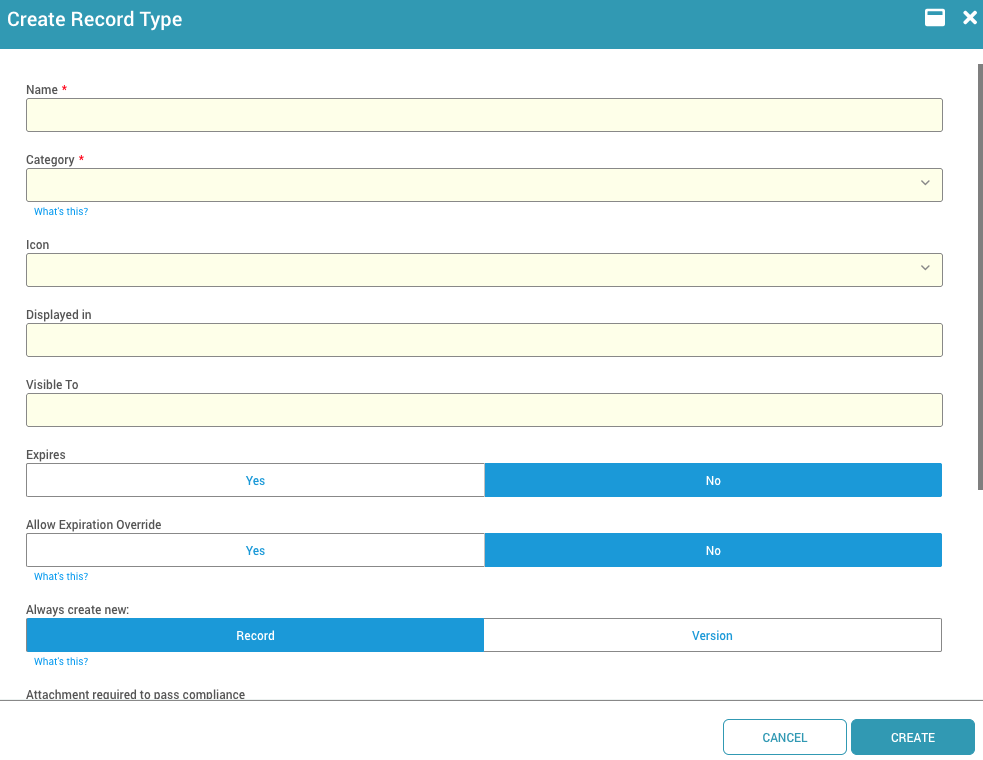This screenshot has height=760, width=983.
Task: Click the Icon dropdown chevron arrow
Action: (x=925, y=268)
